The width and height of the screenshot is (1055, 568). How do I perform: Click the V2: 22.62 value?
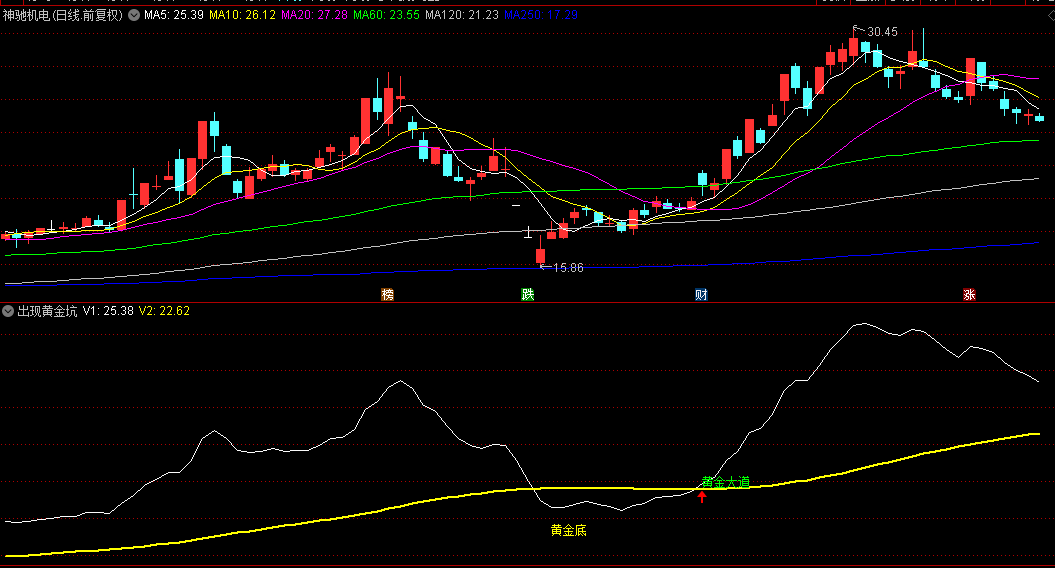(164, 311)
